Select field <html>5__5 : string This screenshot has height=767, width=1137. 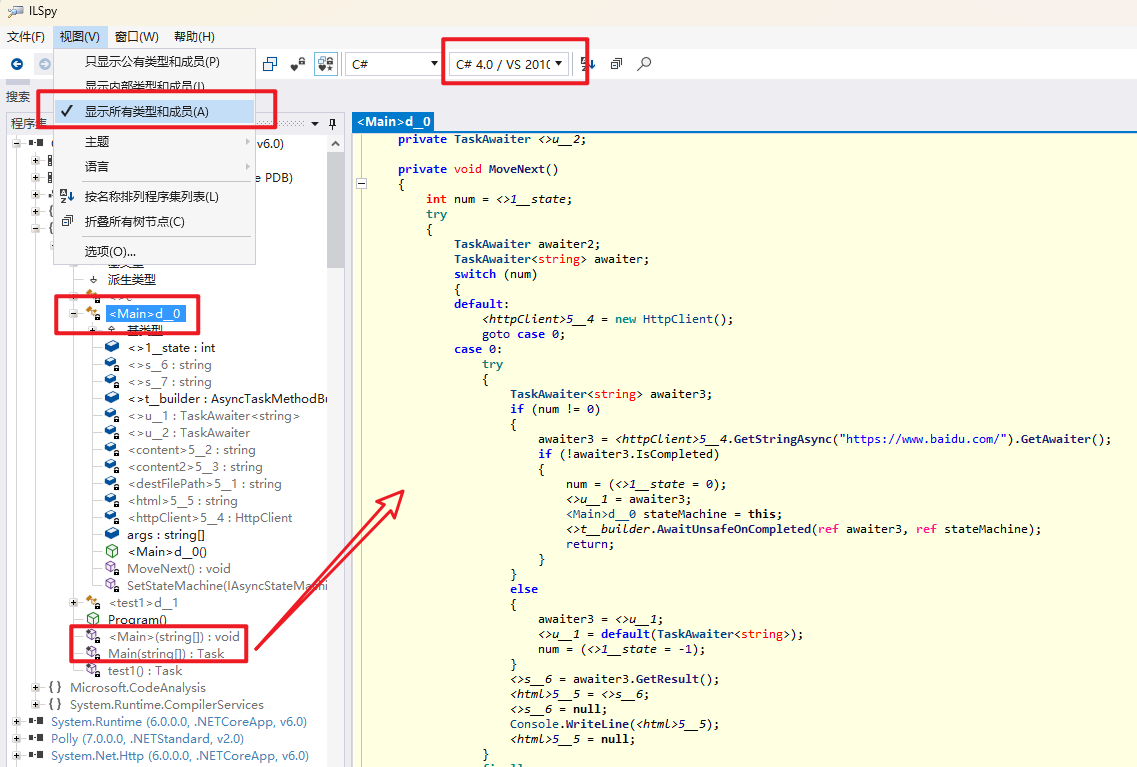[183, 501]
